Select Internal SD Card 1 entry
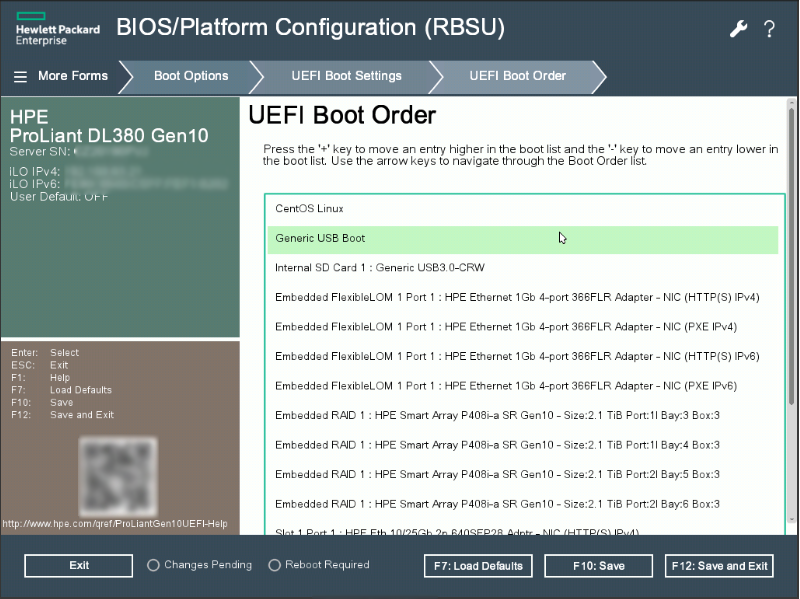Screen dimensions: 800x599 (x=379, y=268)
